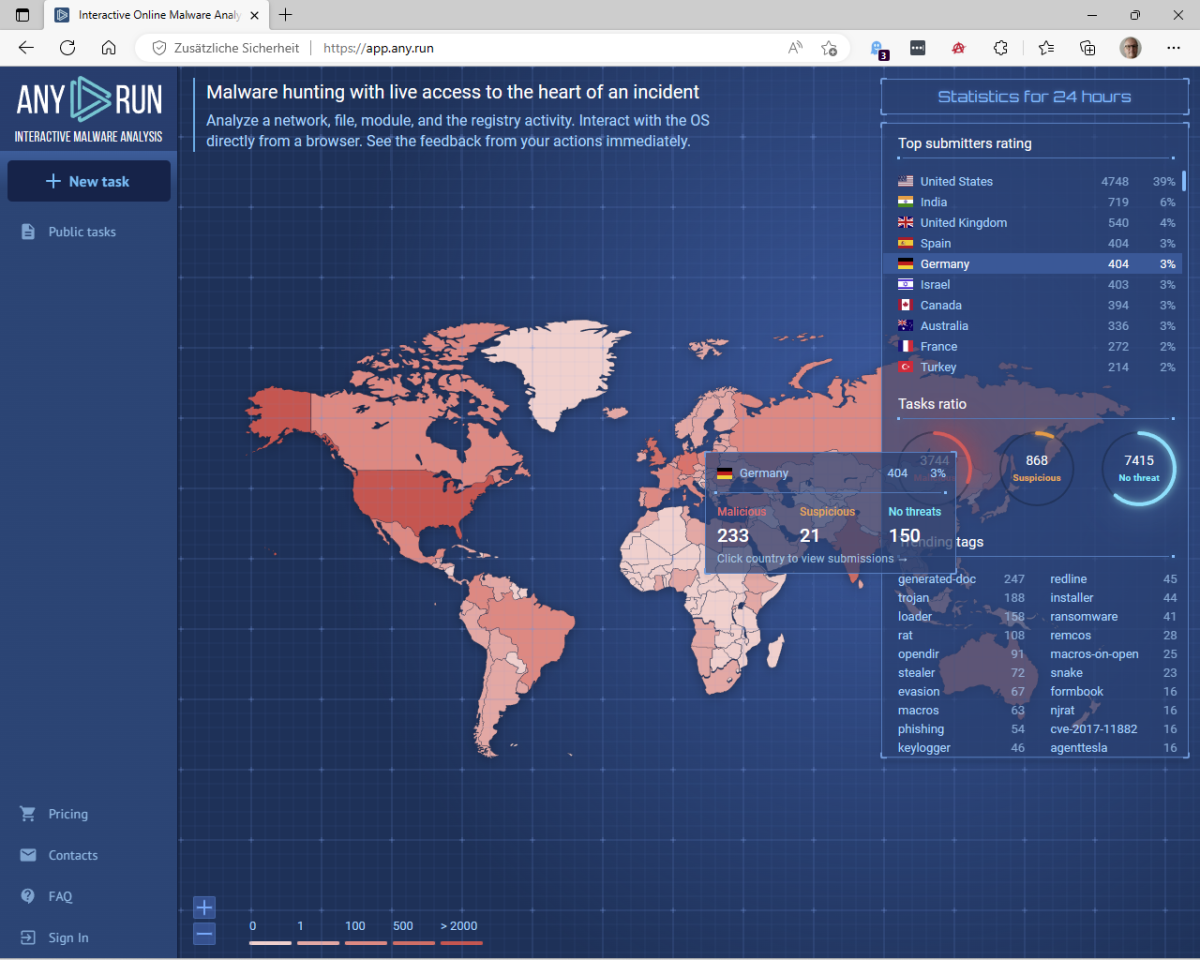Click the Pricing shopping cart icon

(x=28, y=814)
